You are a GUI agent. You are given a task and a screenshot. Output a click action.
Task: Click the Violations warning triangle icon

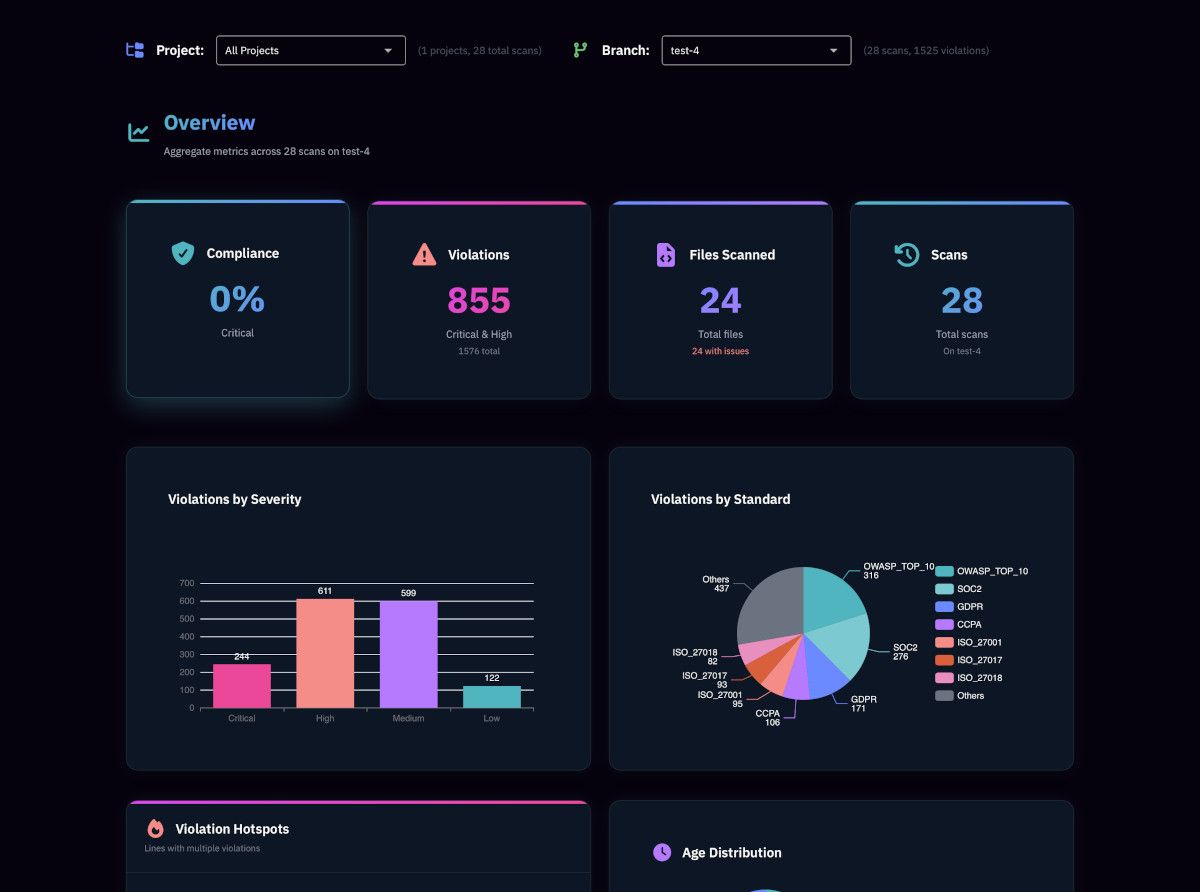(424, 254)
